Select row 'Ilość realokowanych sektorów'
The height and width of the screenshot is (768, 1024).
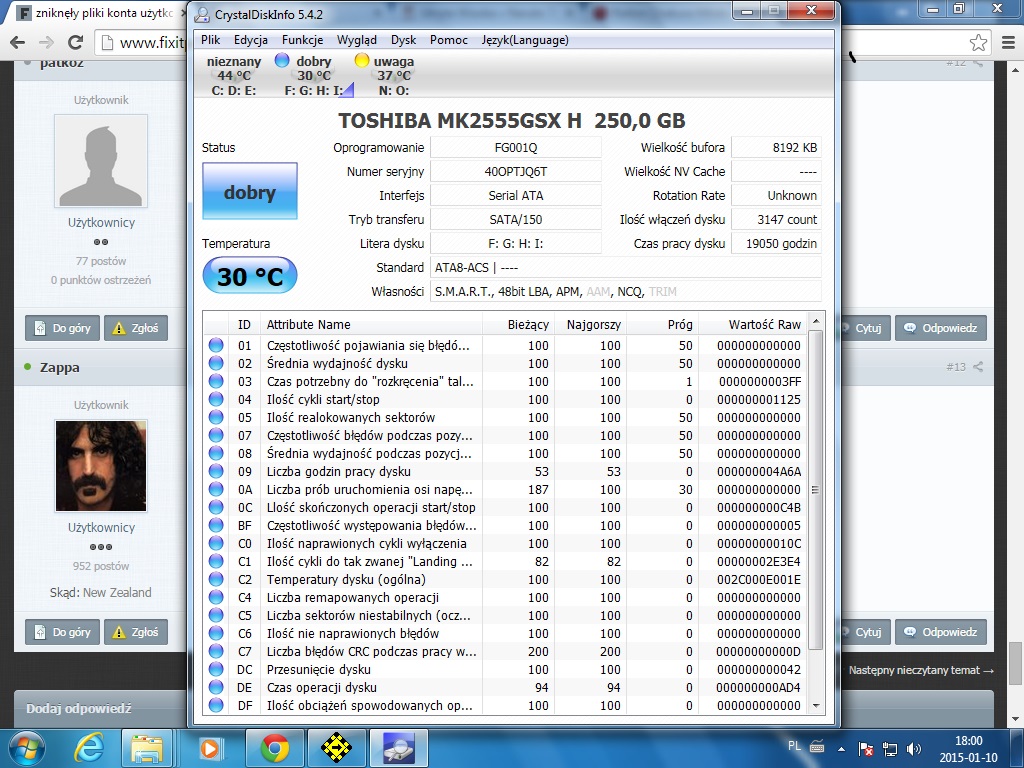[505, 417]
